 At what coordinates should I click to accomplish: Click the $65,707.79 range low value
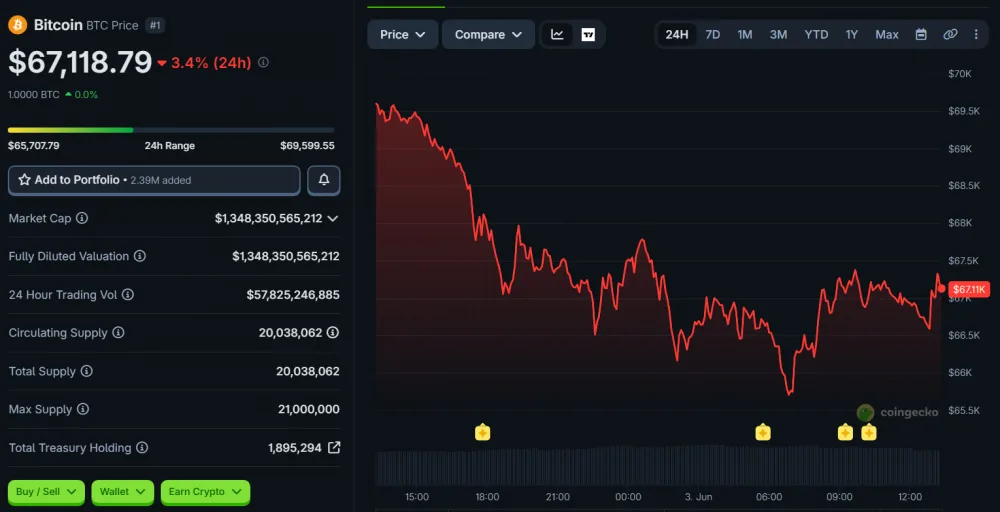(x=34, y=145)
